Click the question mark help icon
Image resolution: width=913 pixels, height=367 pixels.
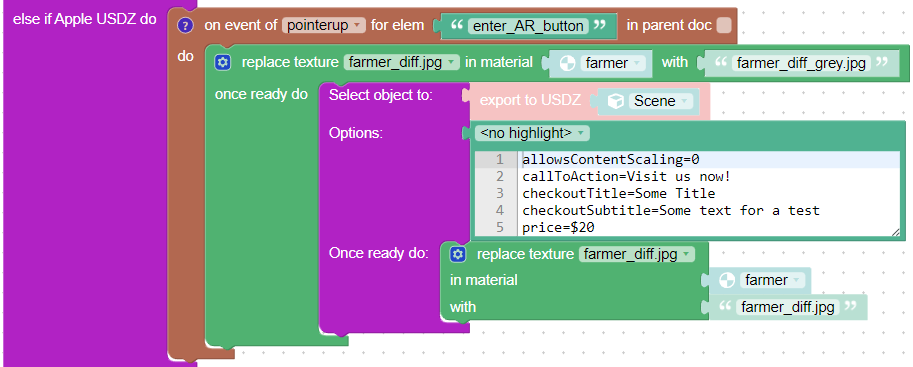185,26
